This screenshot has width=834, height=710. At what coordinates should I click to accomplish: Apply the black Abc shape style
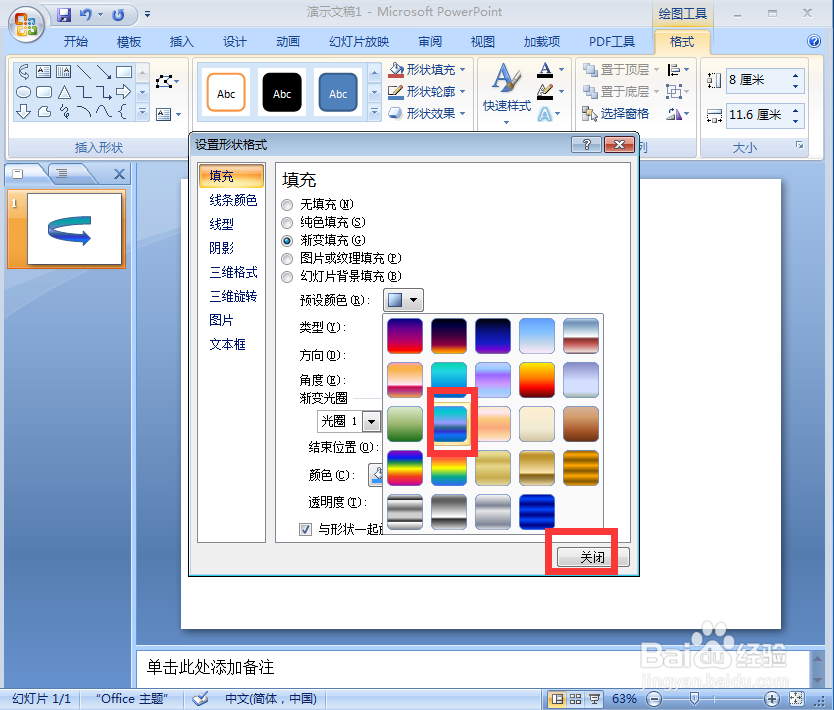[x=282, y=93]
